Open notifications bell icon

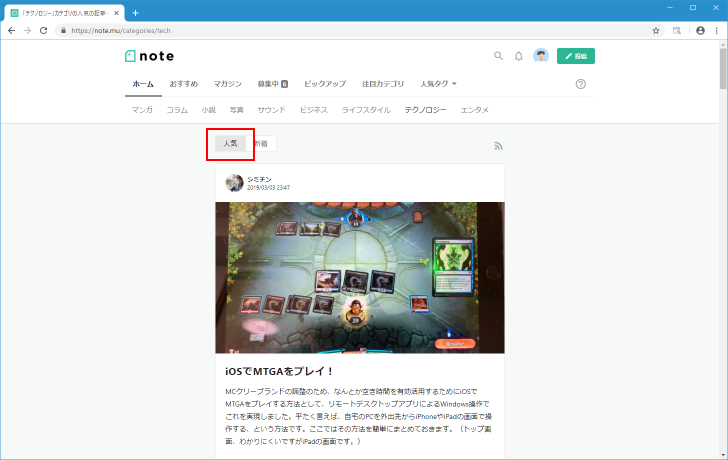519,56
